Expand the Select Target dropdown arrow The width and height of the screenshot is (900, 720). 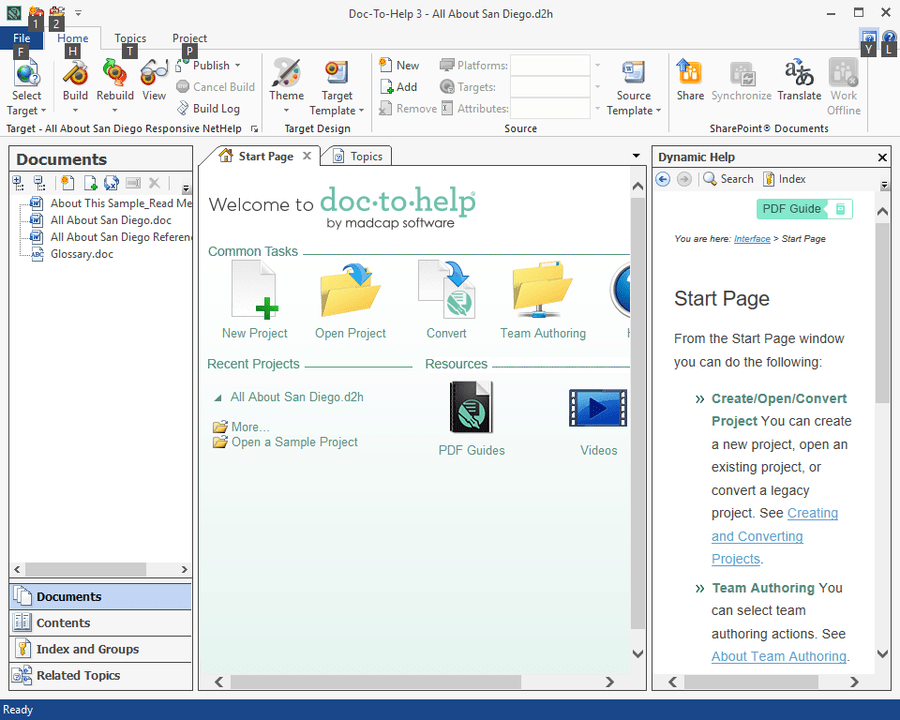[43, 110]
